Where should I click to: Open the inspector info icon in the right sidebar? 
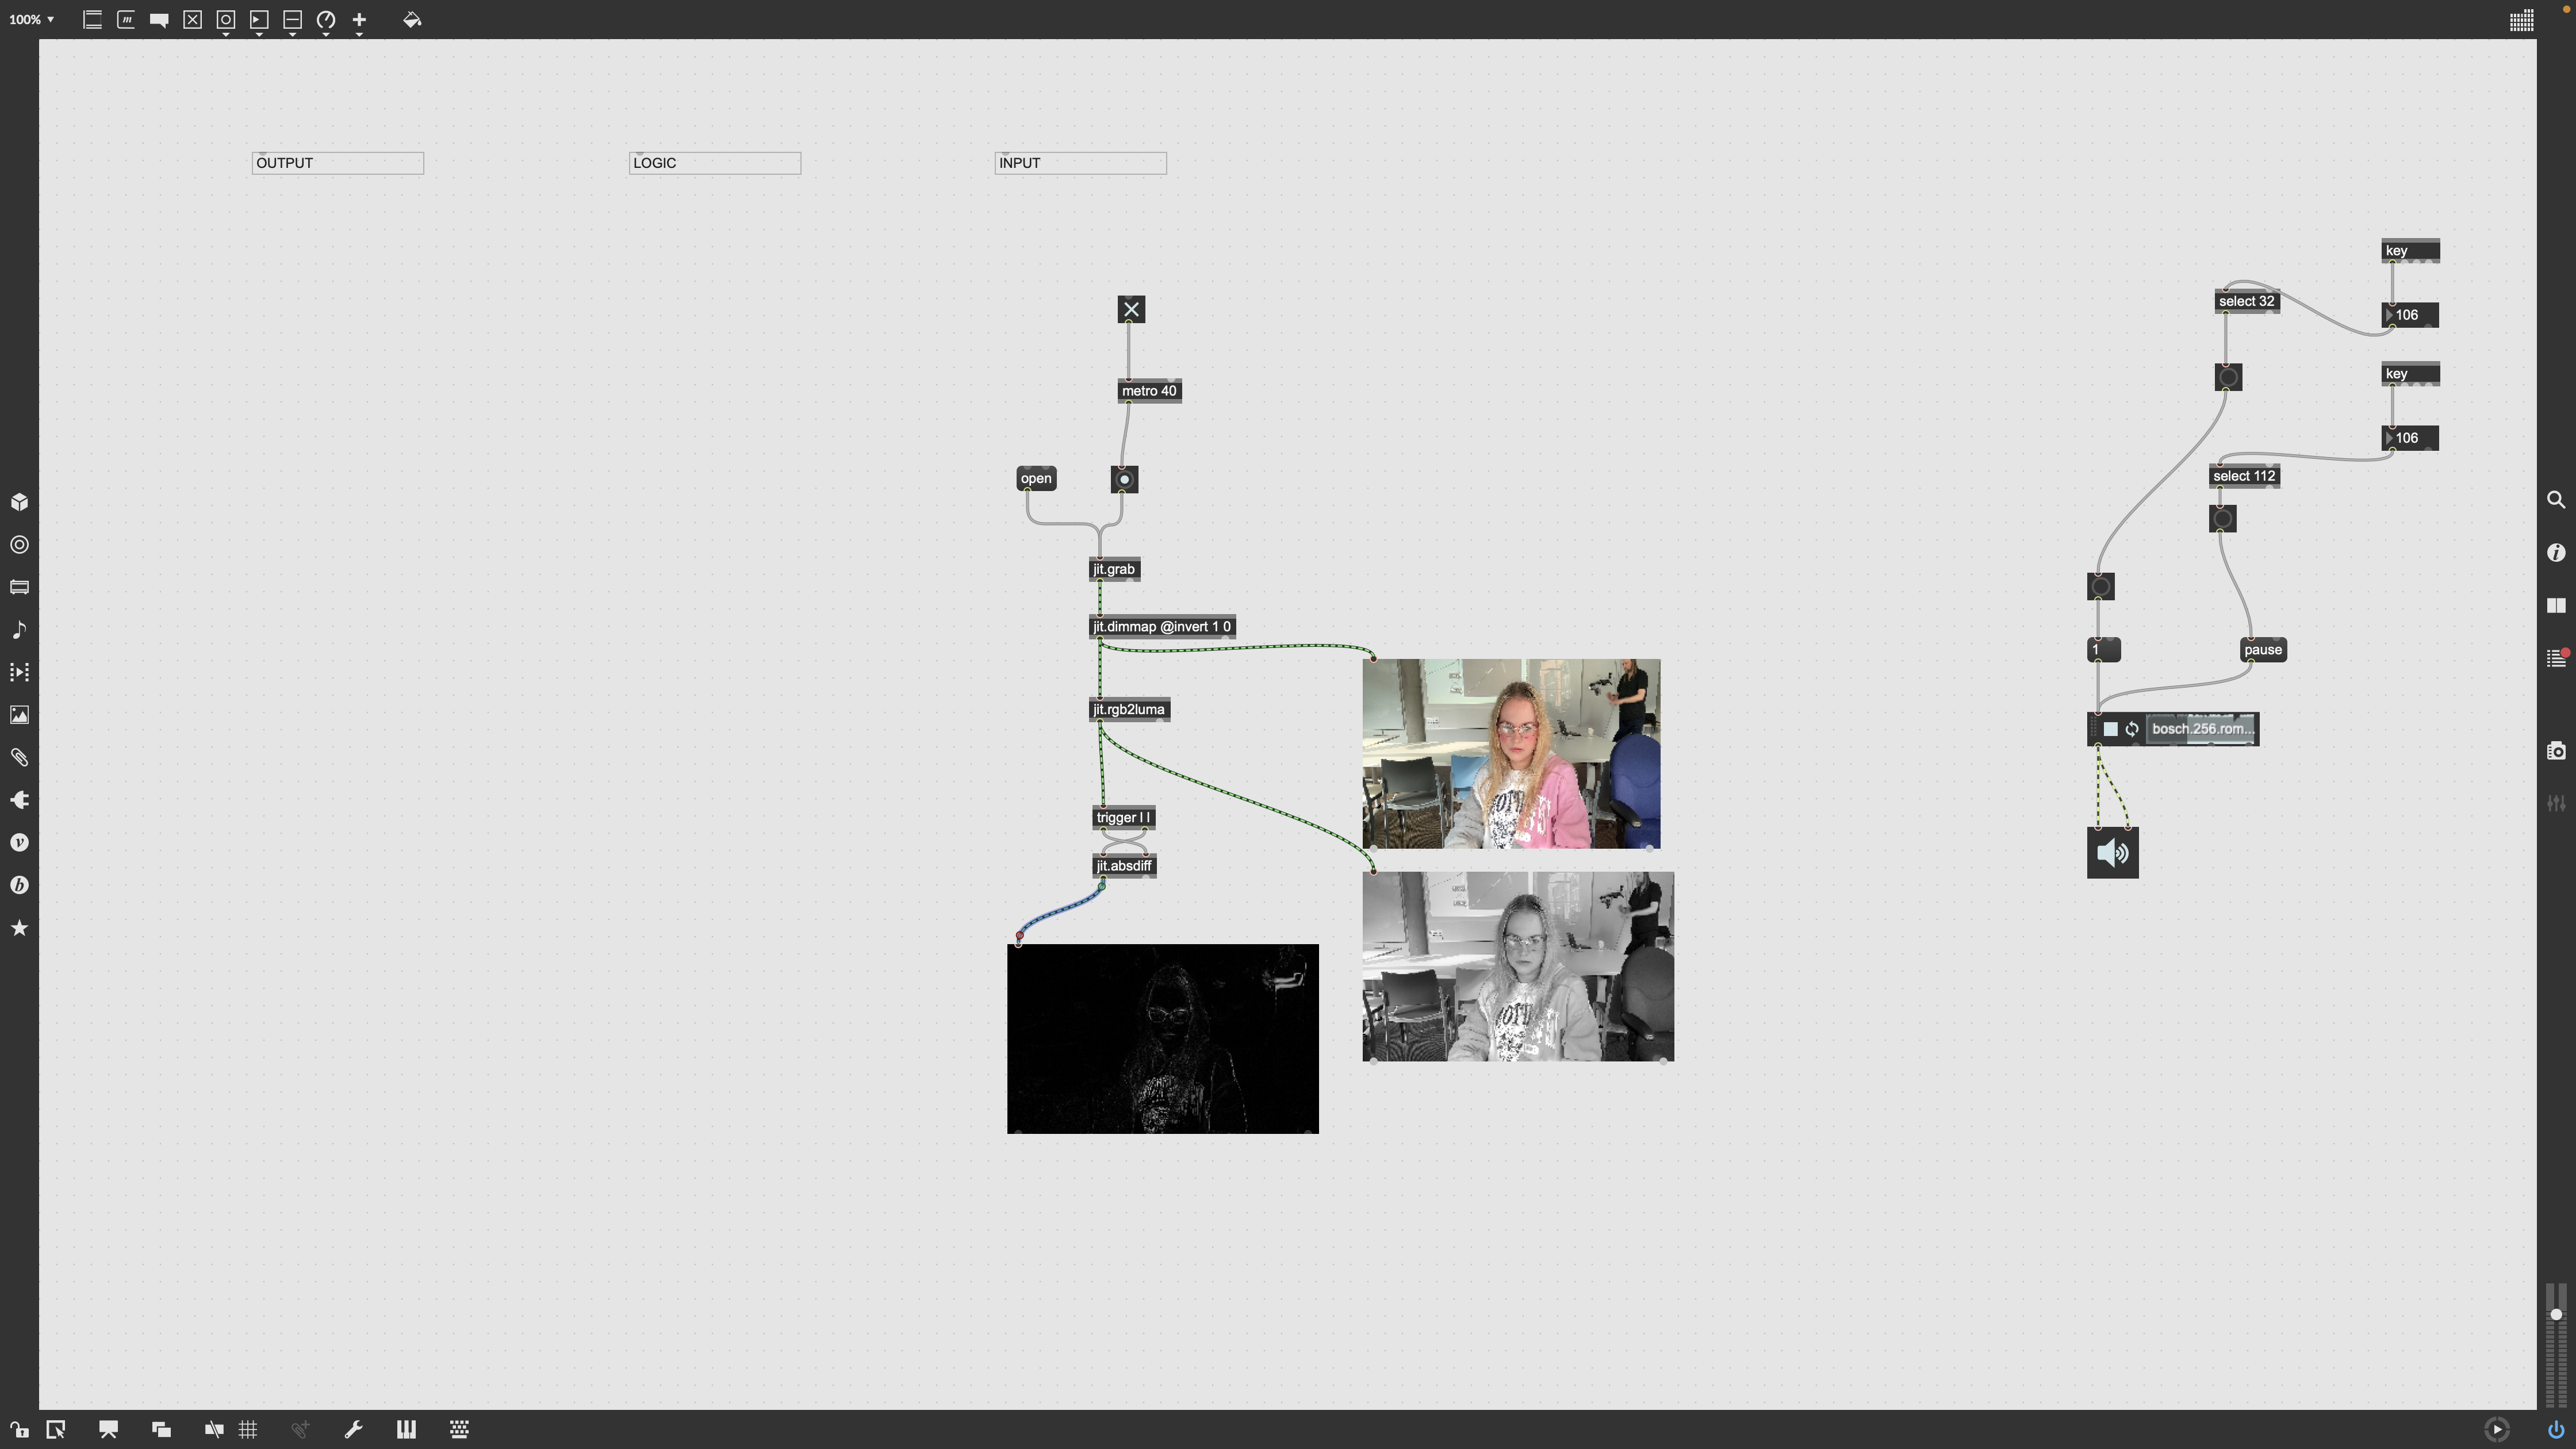2556,552
